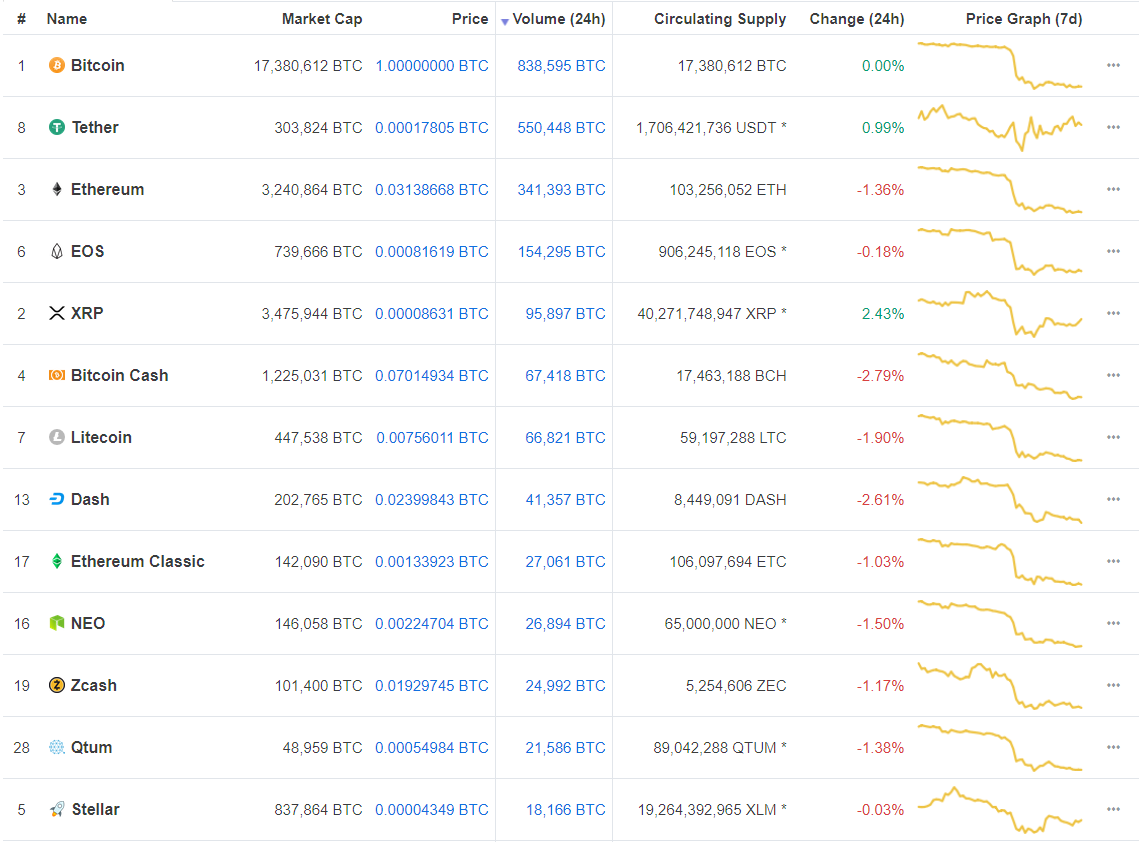Open the more options menu for Bitcoin
Viewport: 1143px width, 842px height.
(1113, 66)
